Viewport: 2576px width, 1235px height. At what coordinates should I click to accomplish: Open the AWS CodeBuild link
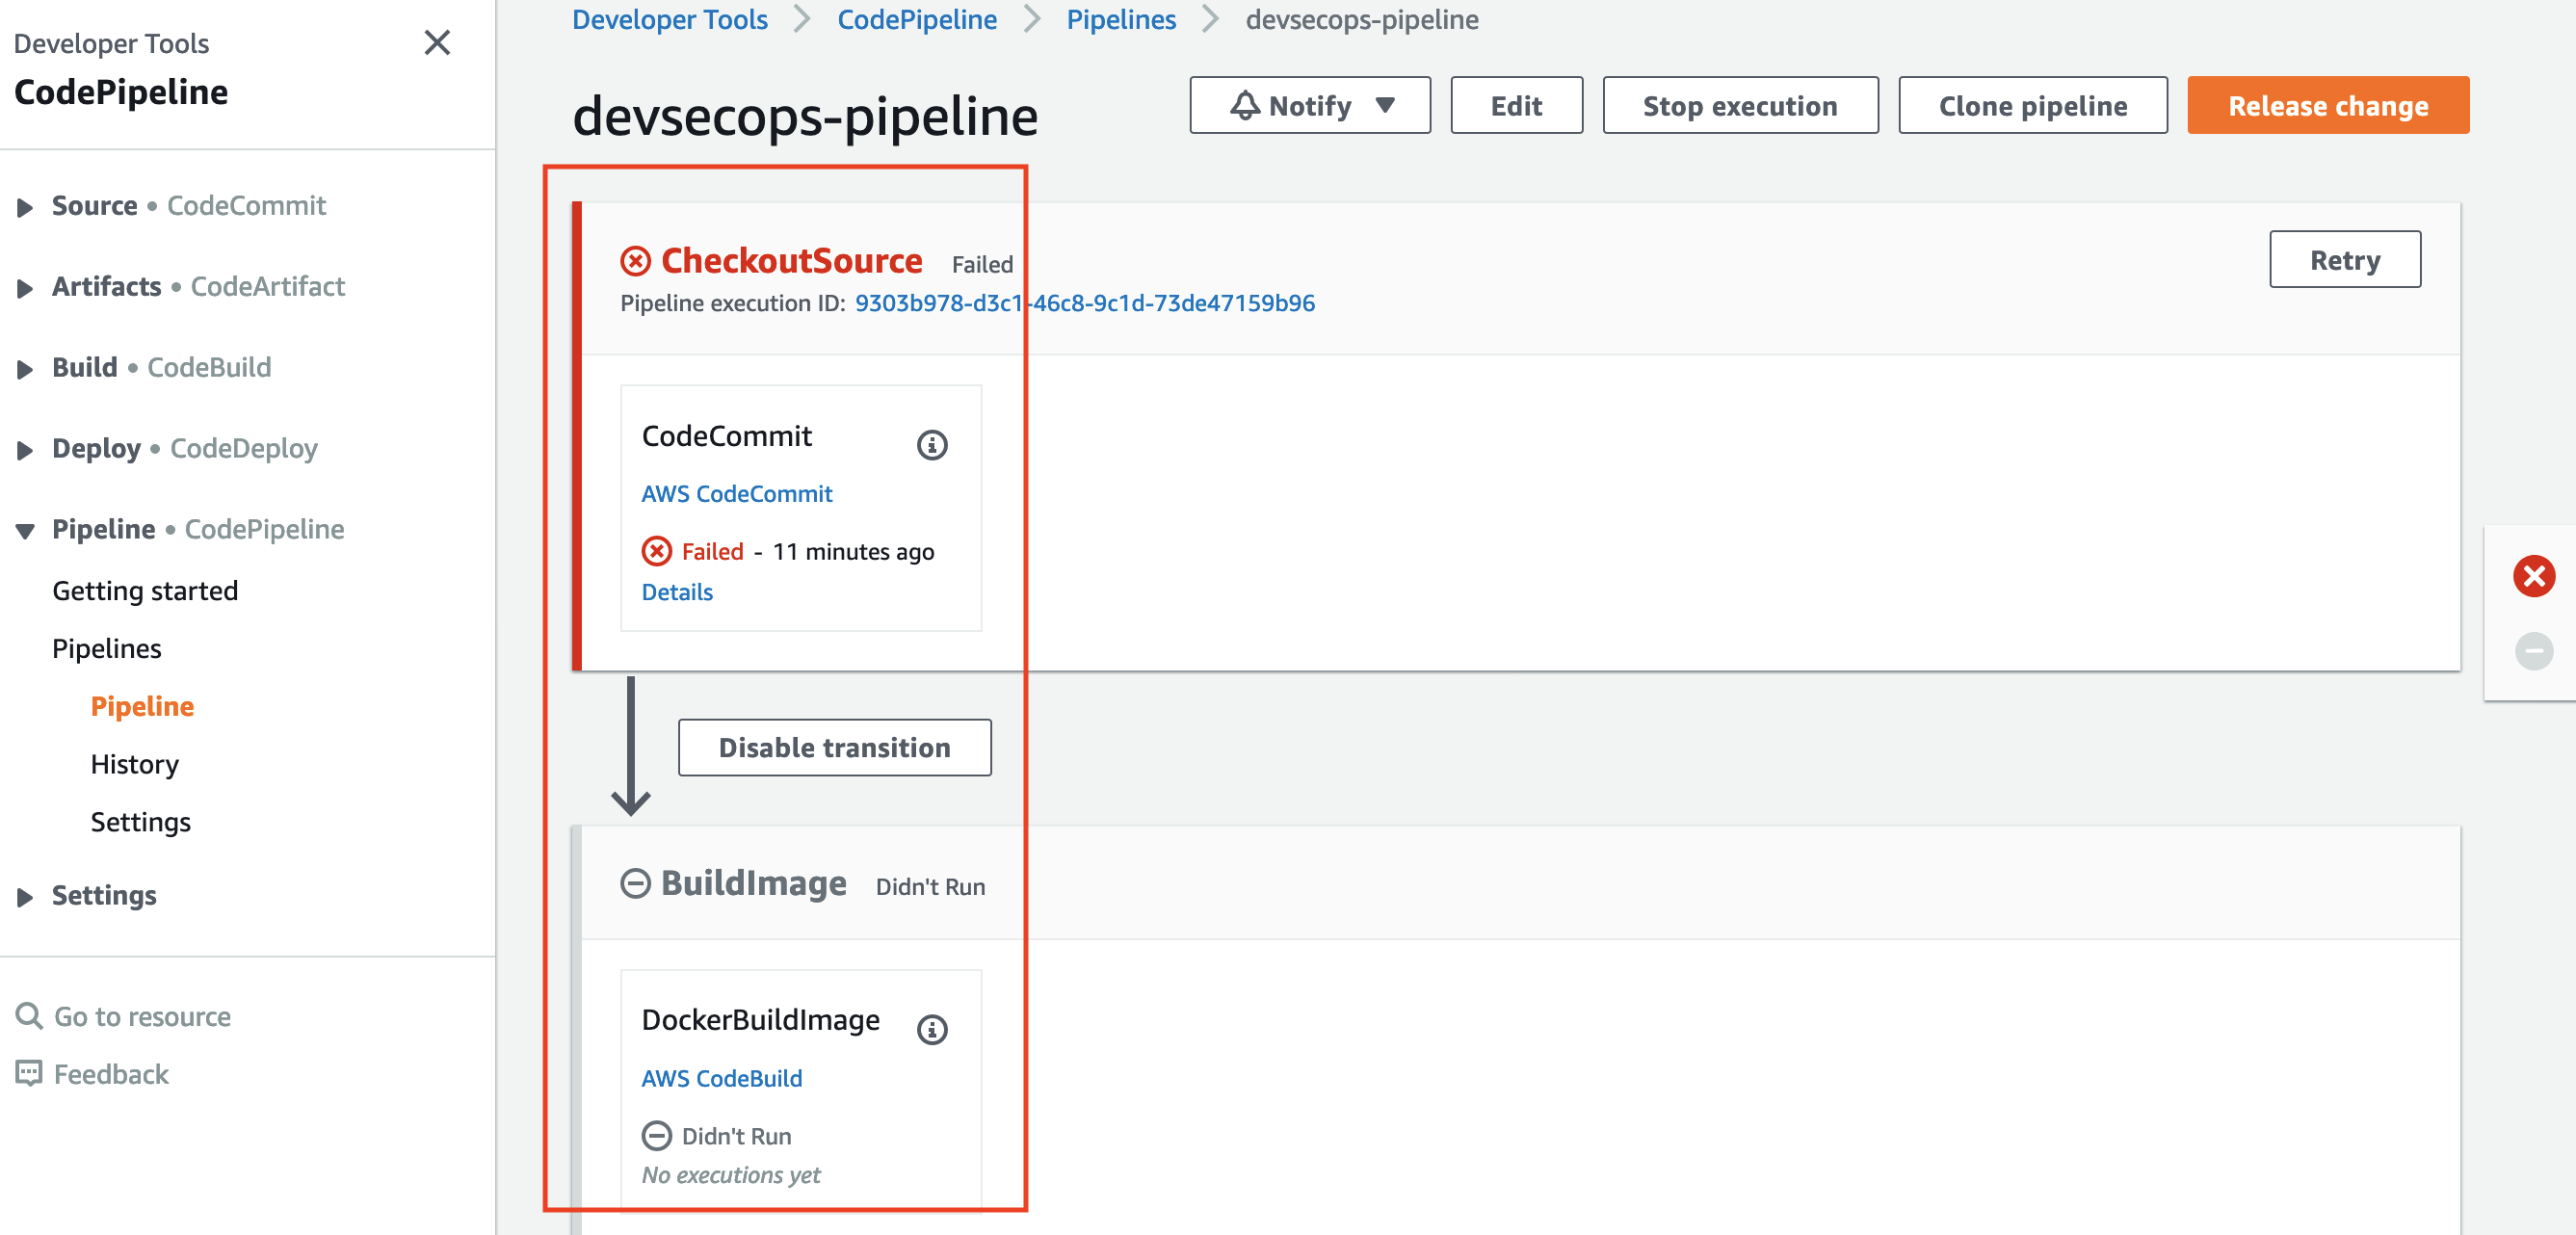tap(722, 1078)
